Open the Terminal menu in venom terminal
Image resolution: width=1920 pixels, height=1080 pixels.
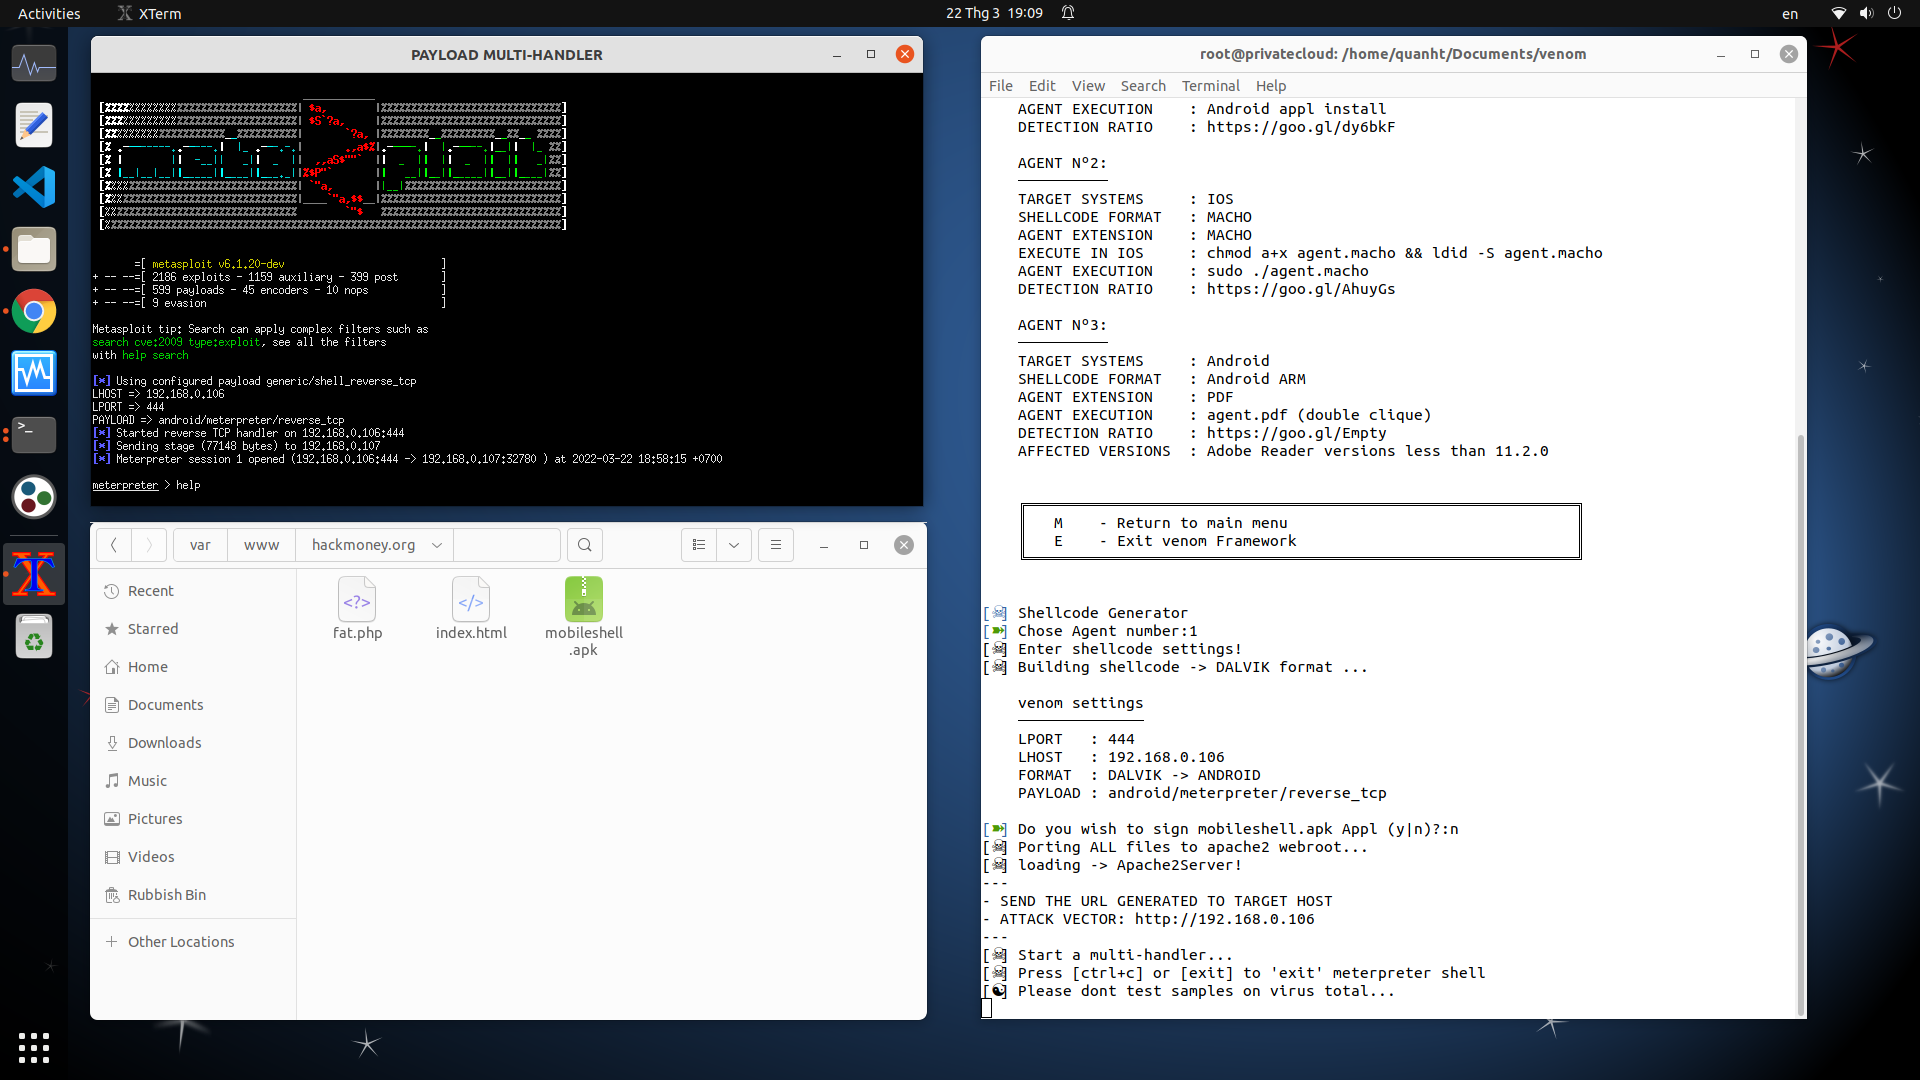[x=1210, y=86]
